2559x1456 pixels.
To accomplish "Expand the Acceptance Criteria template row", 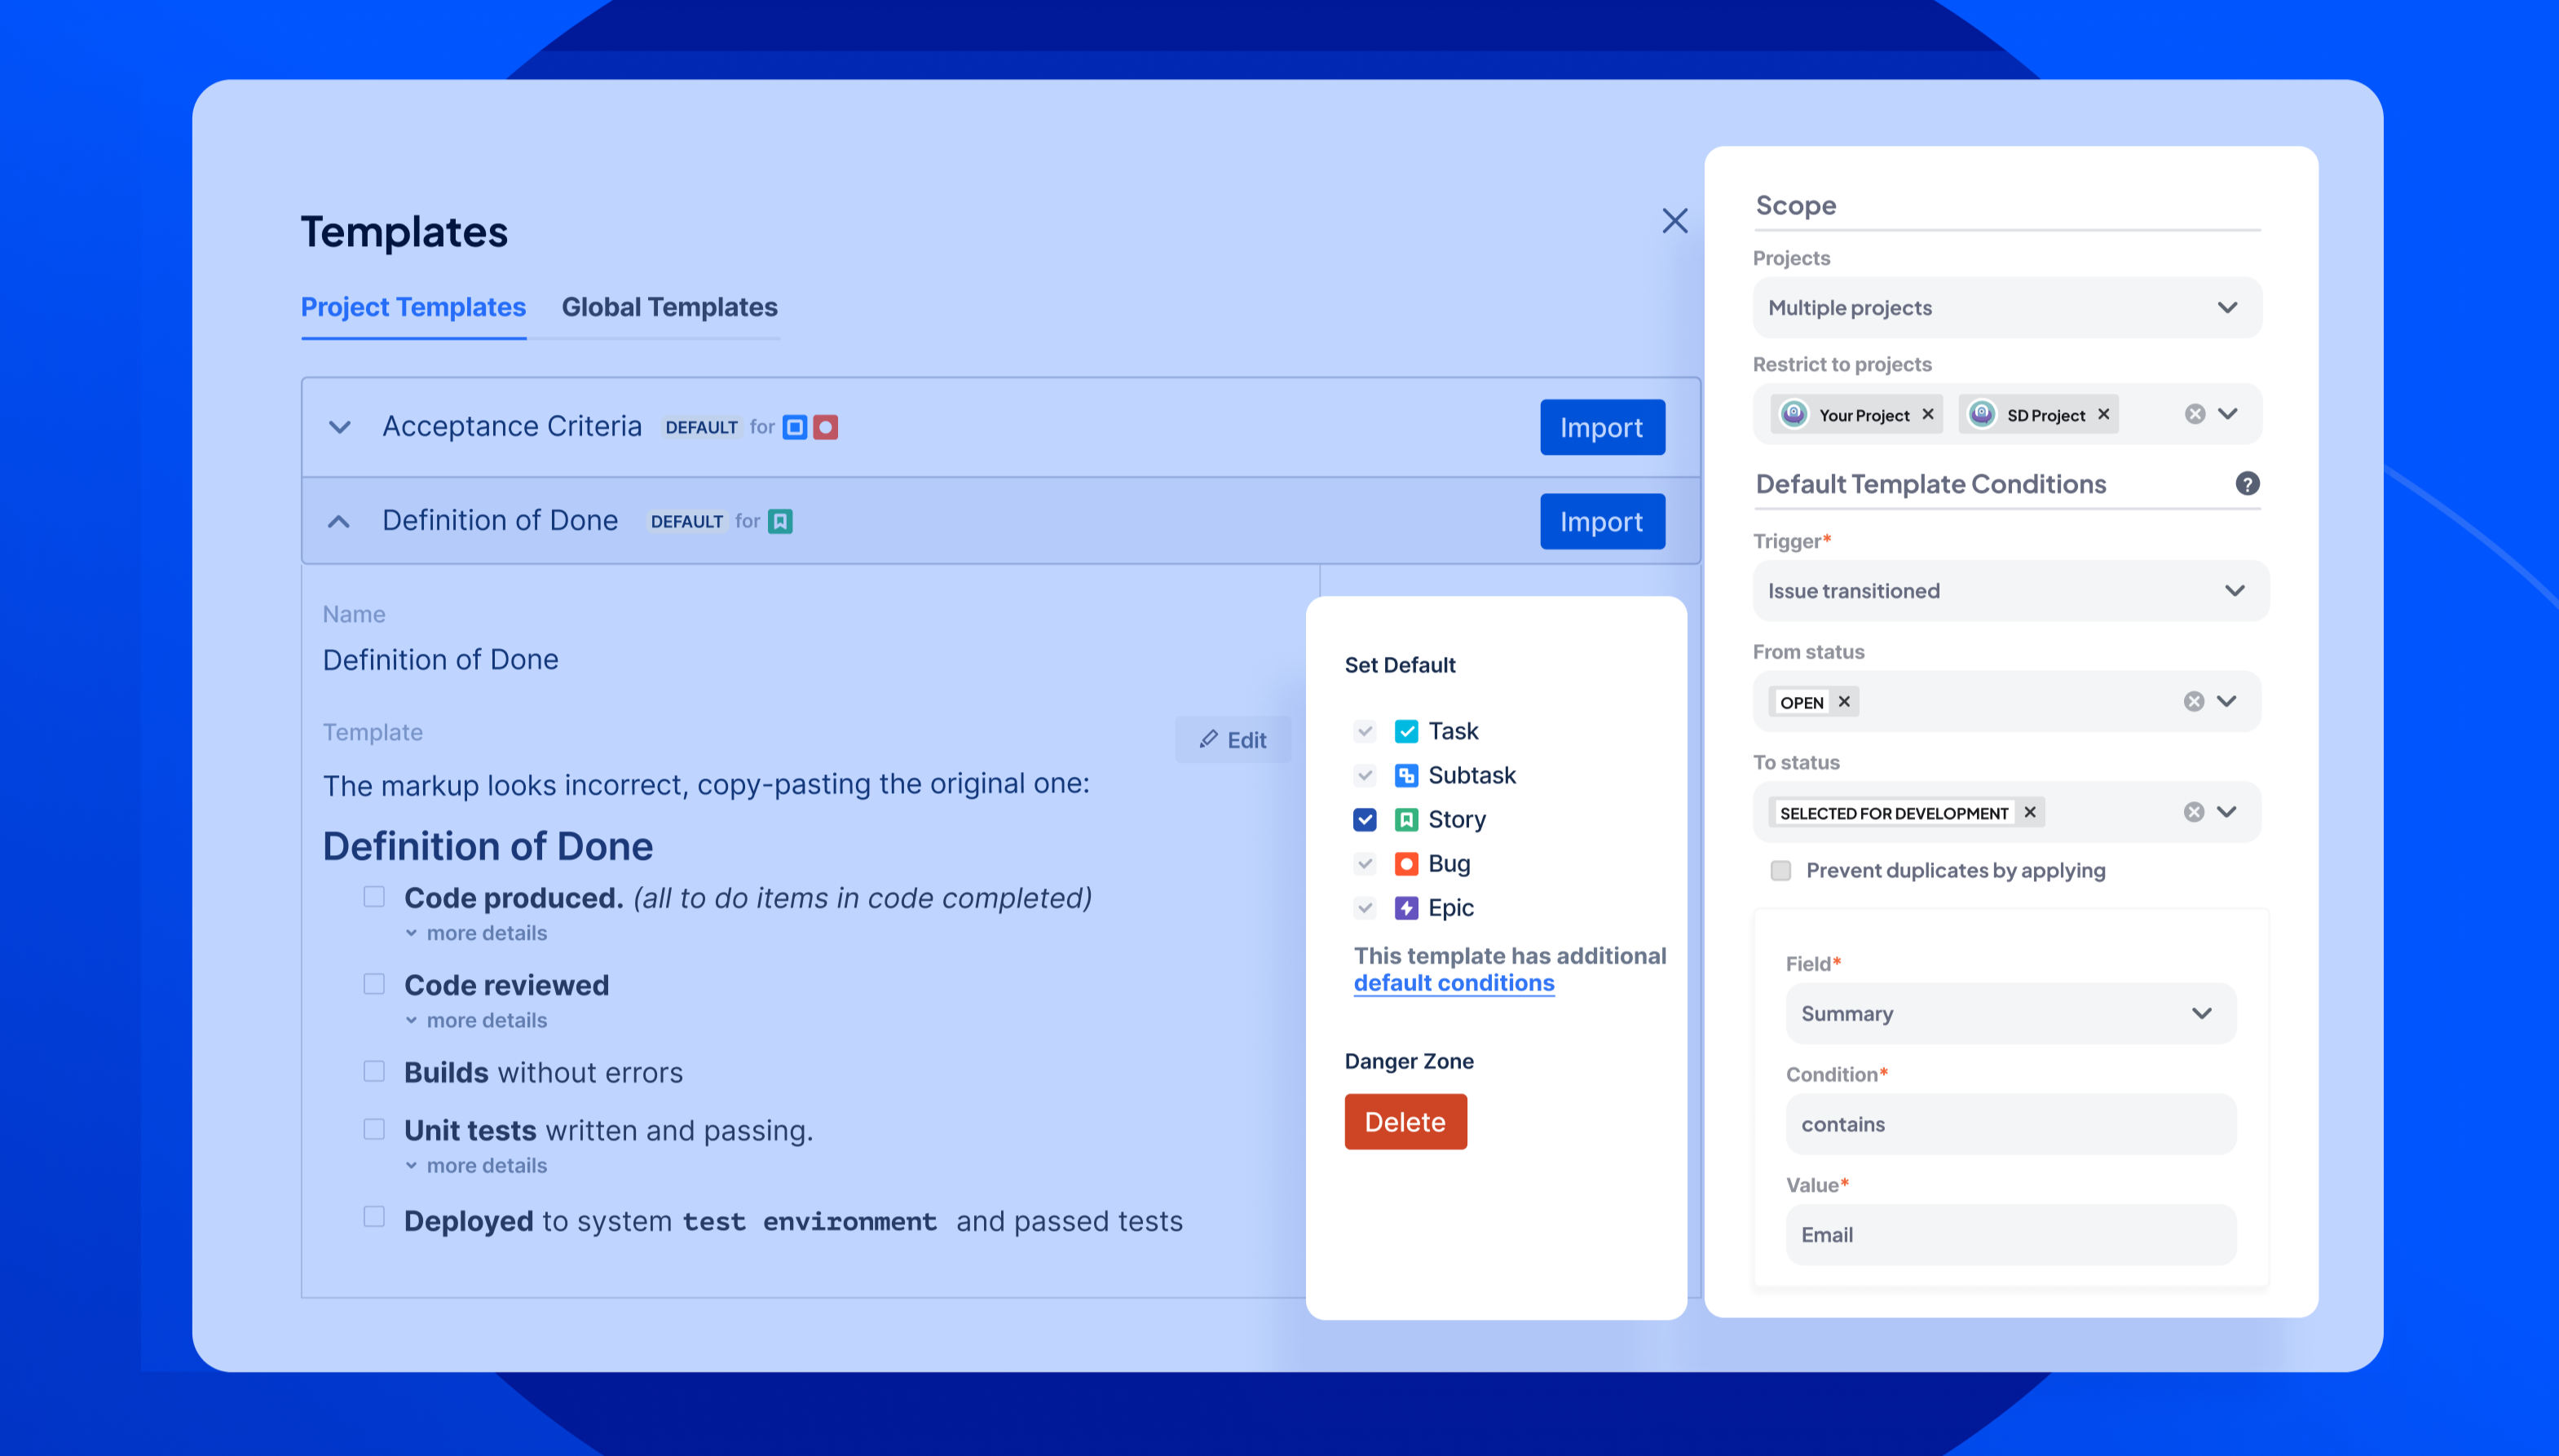I will click(340, 427).
